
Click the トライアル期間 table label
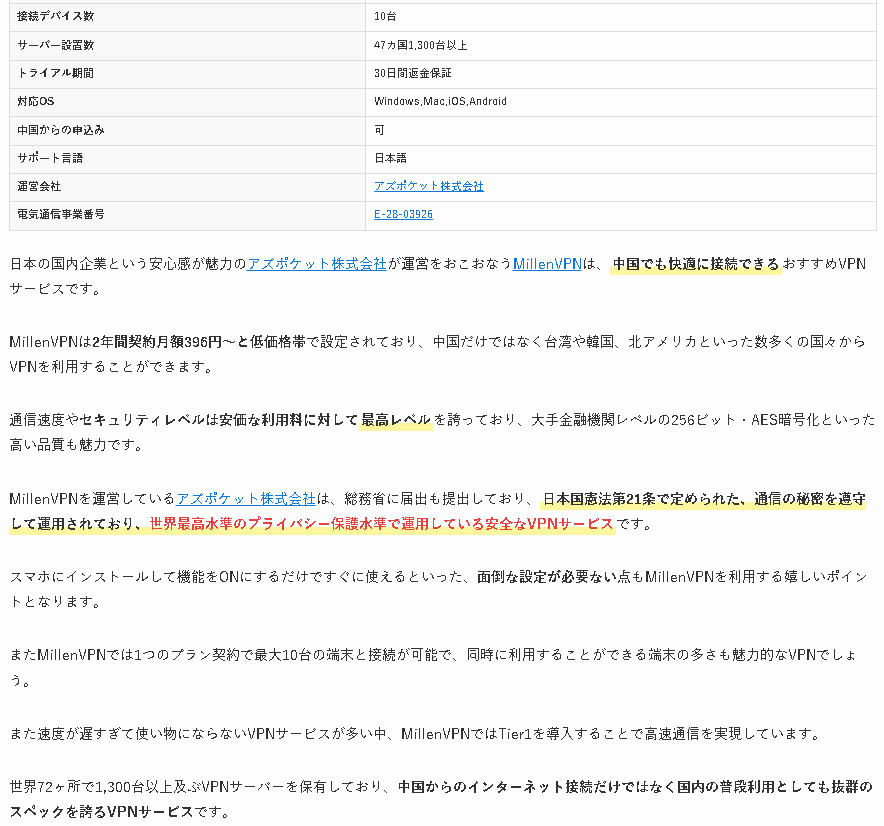click(x=56, y=73)
